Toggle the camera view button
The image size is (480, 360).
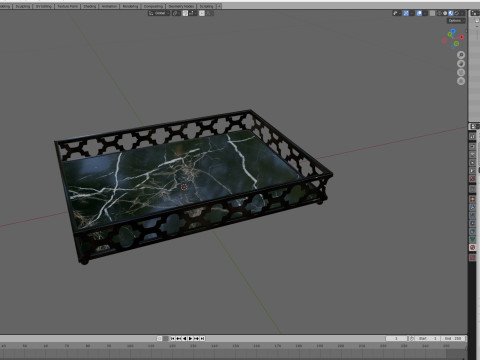[x=461, y=72]
